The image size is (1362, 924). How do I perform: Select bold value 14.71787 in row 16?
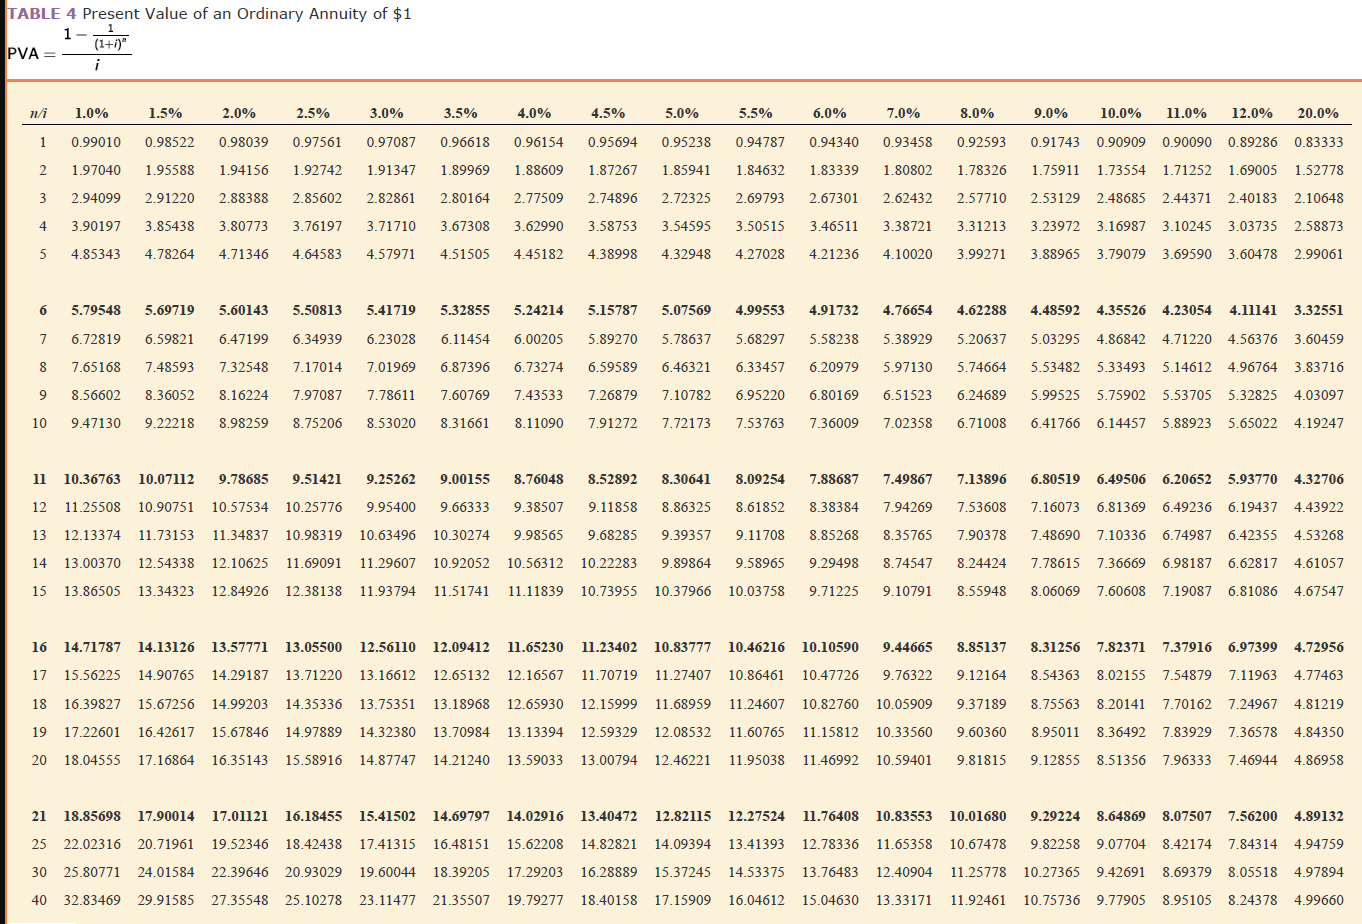[x=92, y=647]
